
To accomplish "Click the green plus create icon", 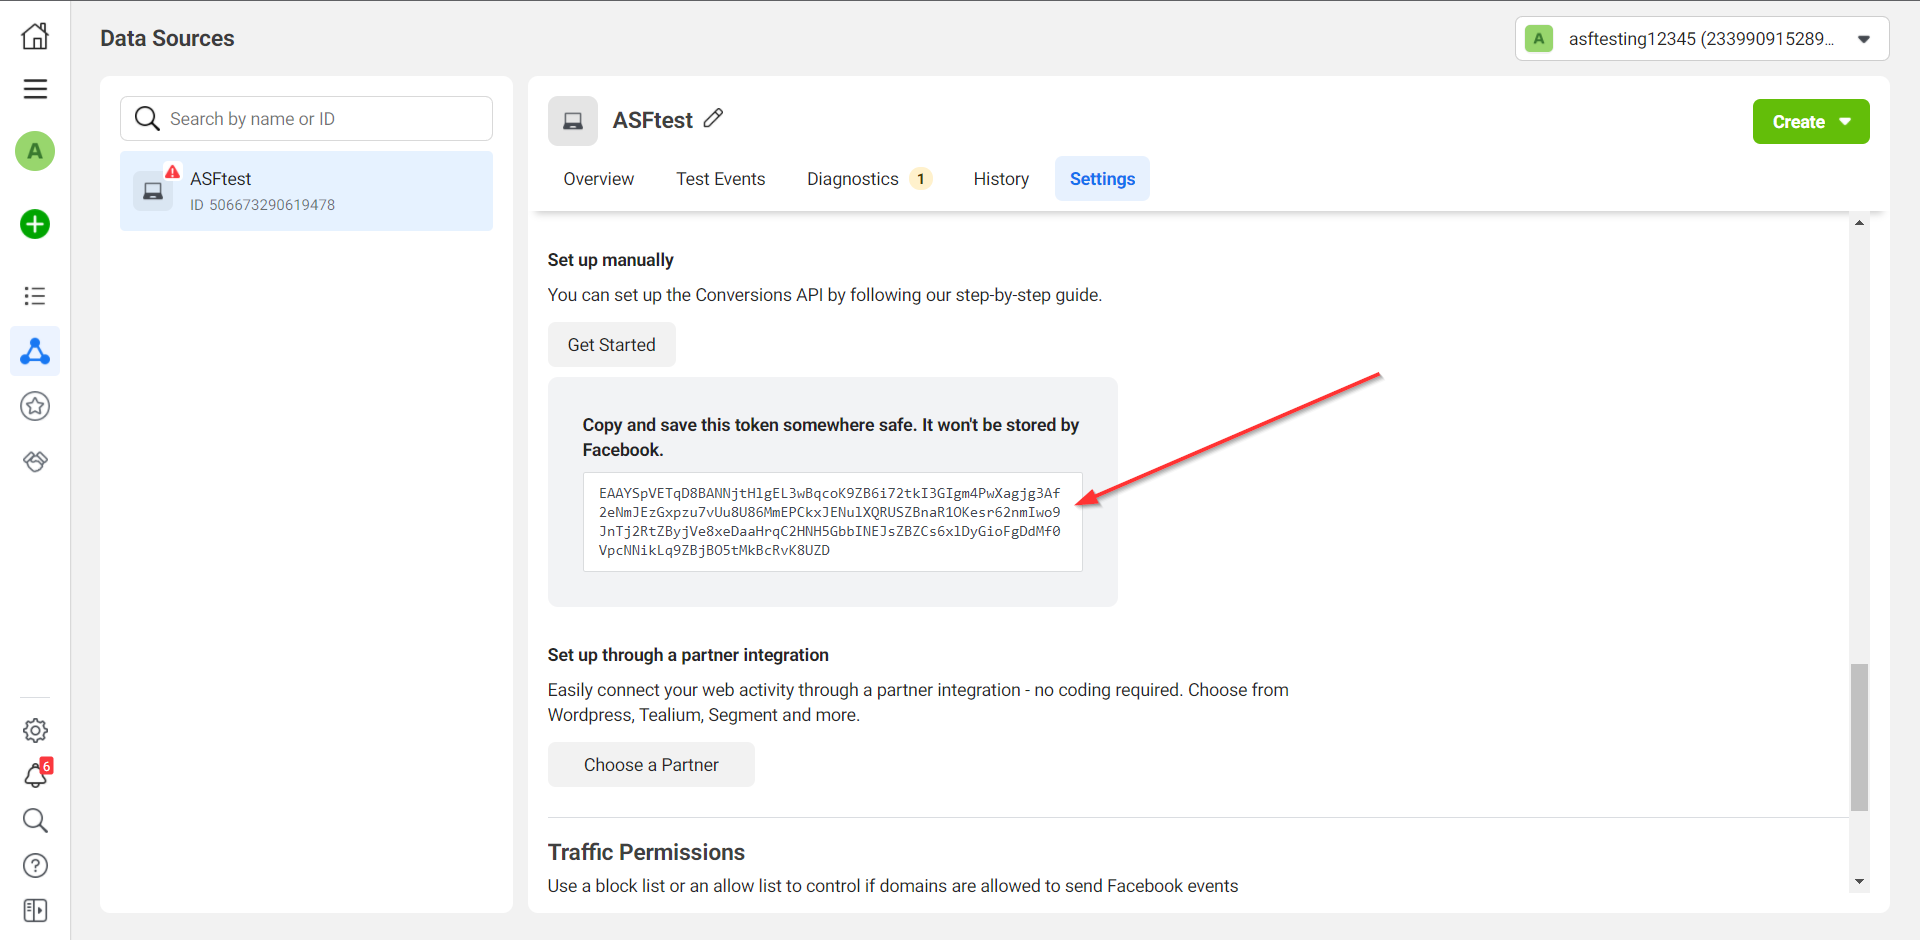I will pyautogui.click(x=35, y=224).
